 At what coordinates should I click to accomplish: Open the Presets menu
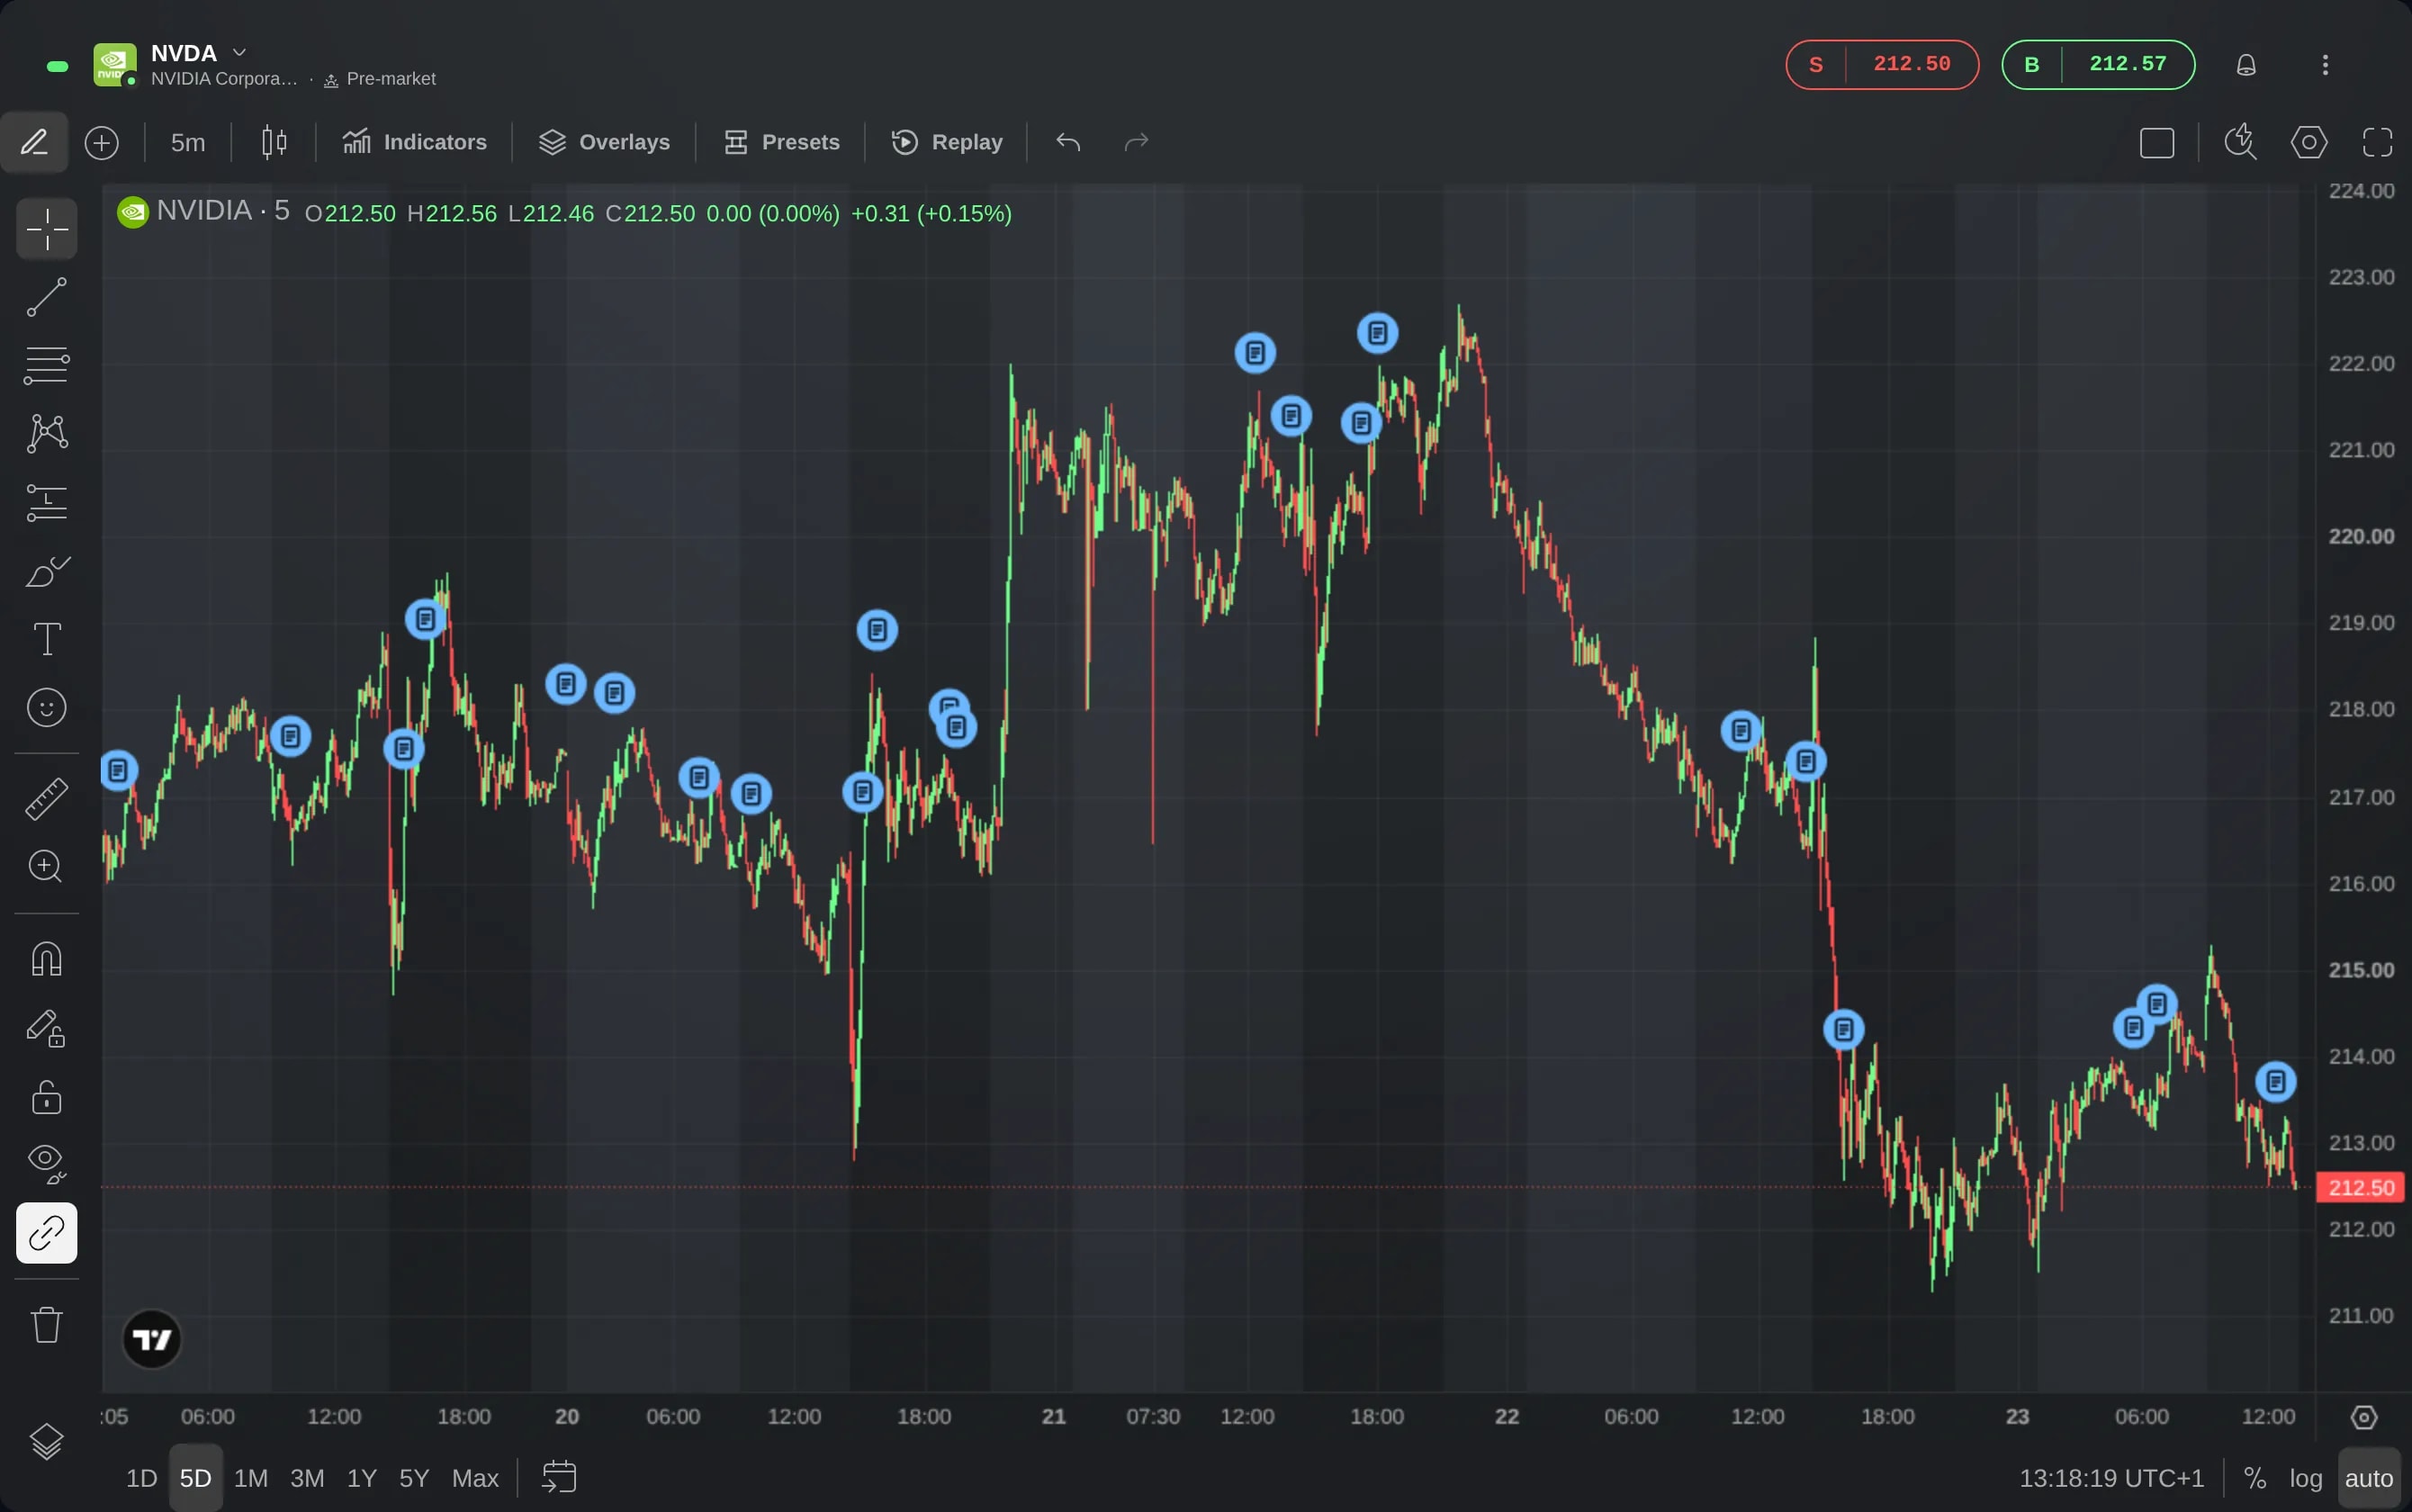(781, 142)
